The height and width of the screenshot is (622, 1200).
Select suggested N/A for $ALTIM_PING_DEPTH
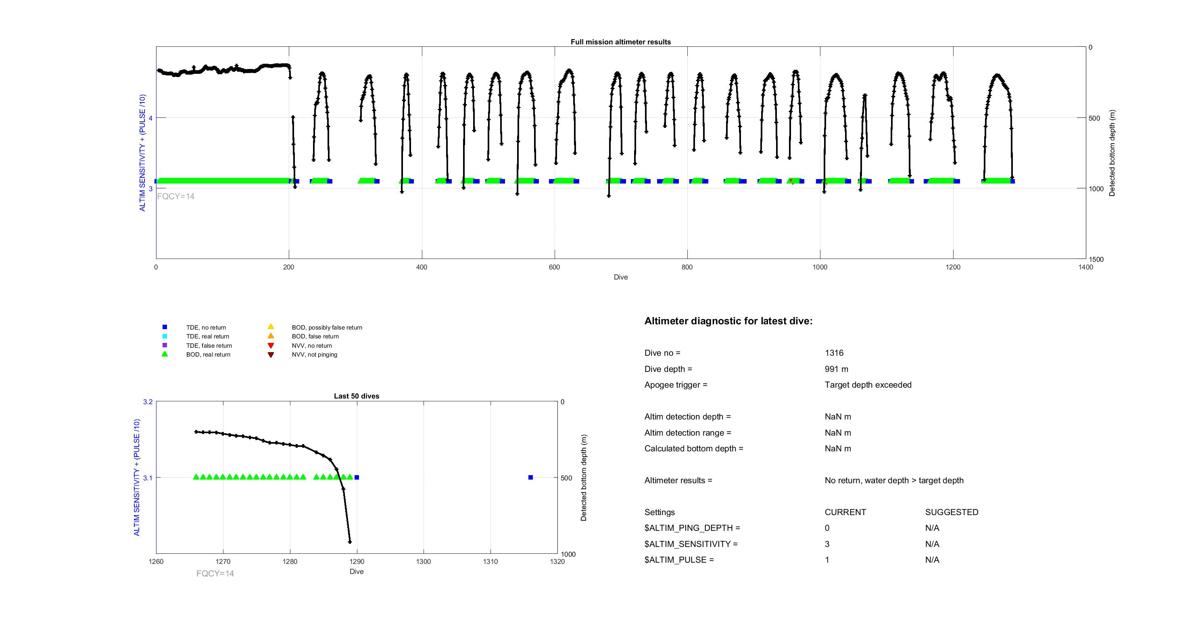pos(932,528)
